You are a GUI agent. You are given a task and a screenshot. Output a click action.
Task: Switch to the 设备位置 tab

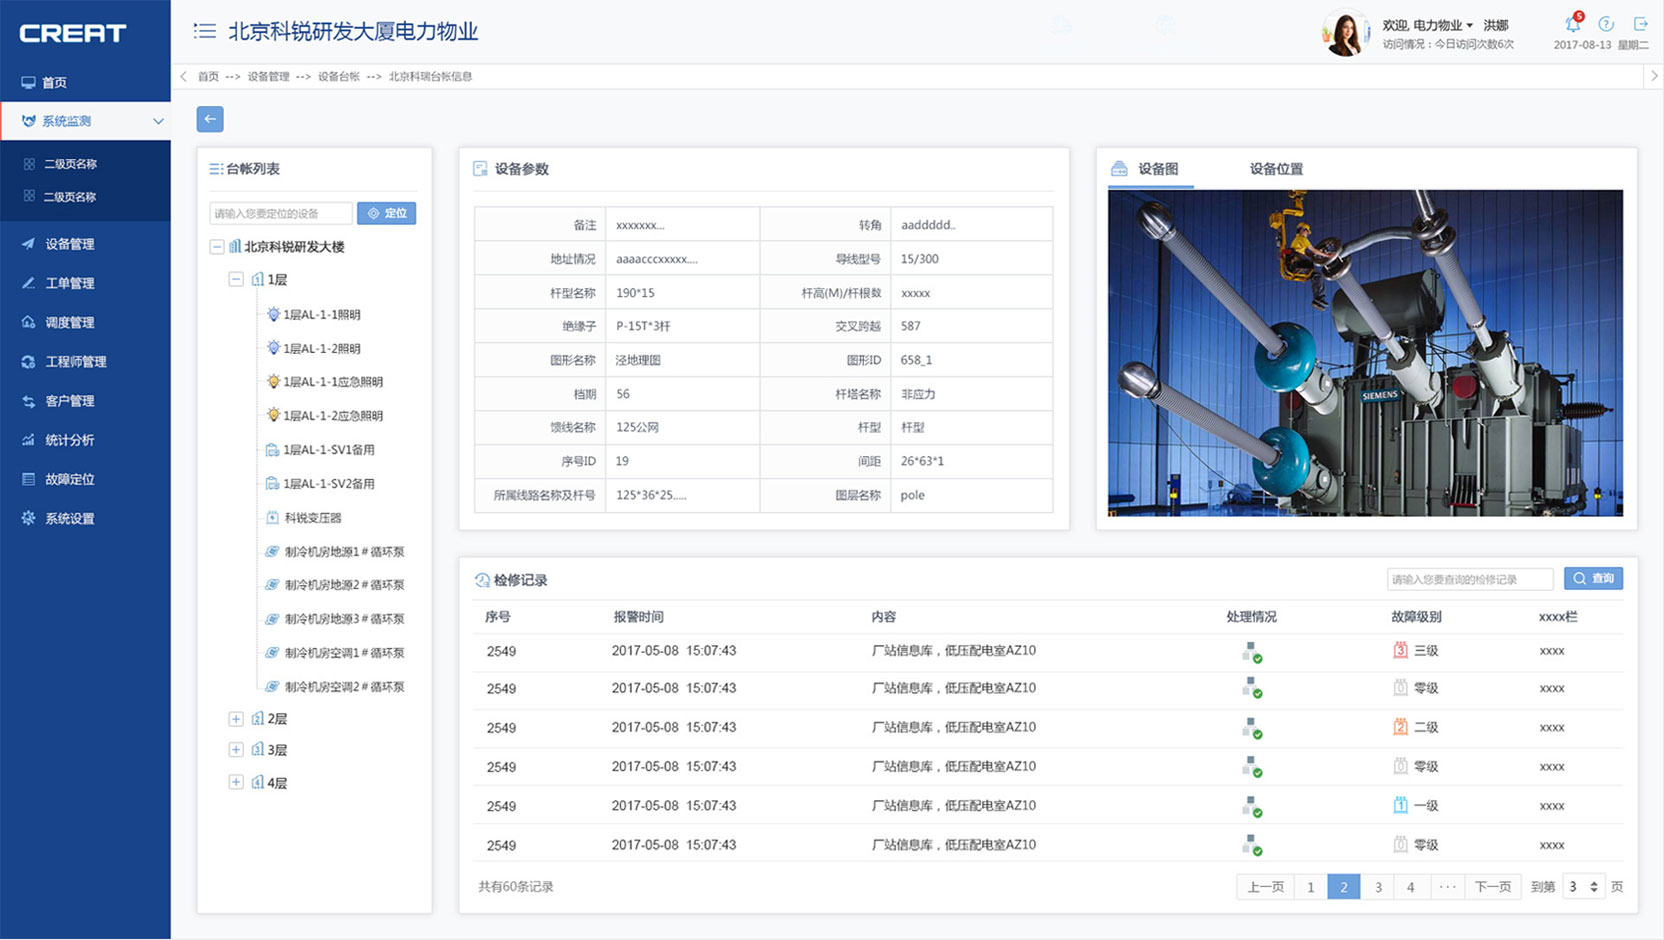[1276, 169]
